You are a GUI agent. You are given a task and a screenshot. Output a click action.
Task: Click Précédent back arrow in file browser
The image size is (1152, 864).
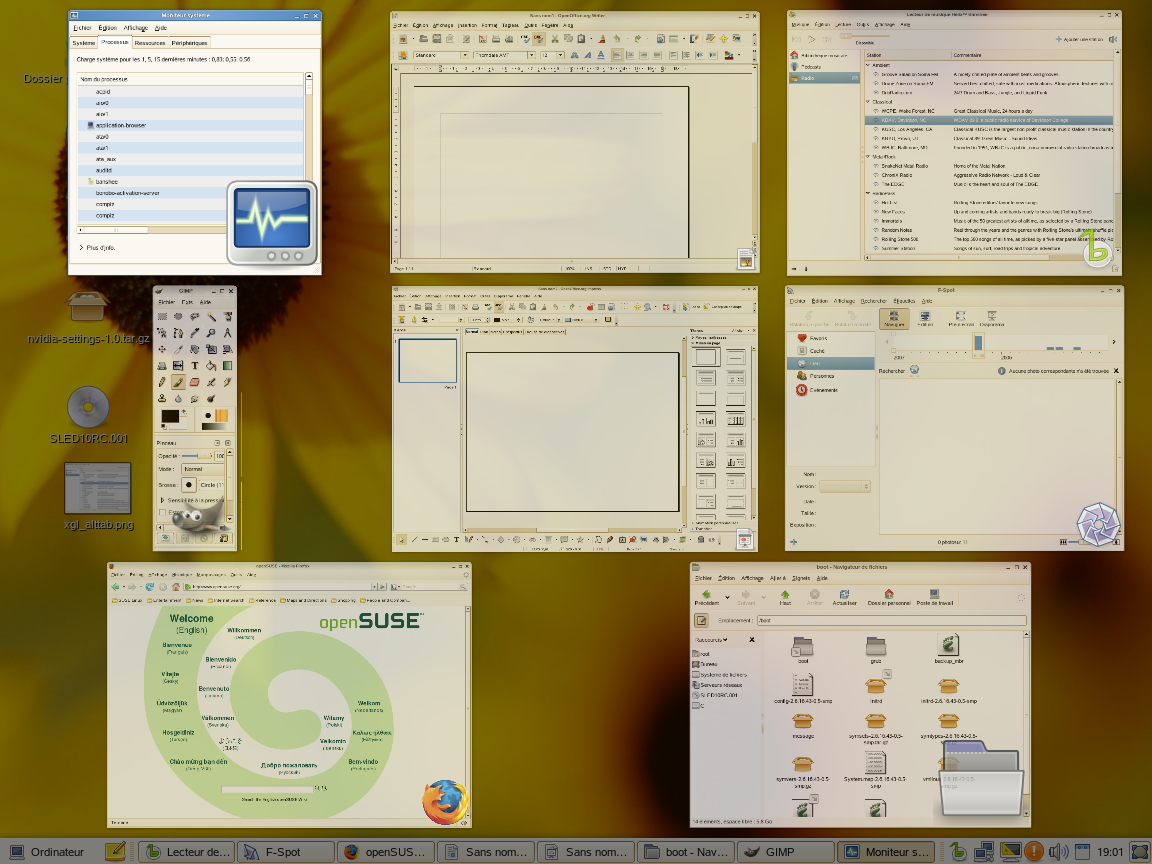tap(707, 597)
